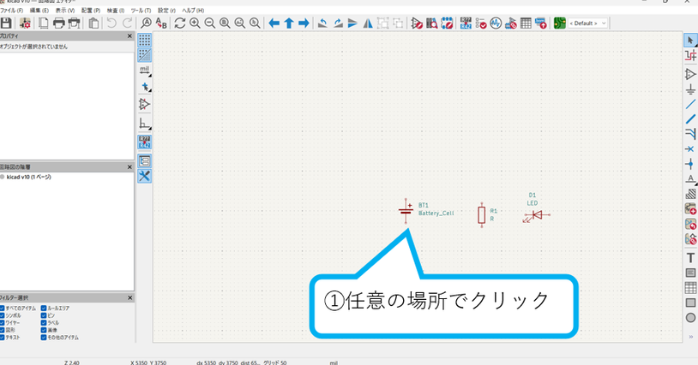The height and width of the screenshot is (365, 698).
Task: Run the electrical rules checker
Action: pos(481,23)
